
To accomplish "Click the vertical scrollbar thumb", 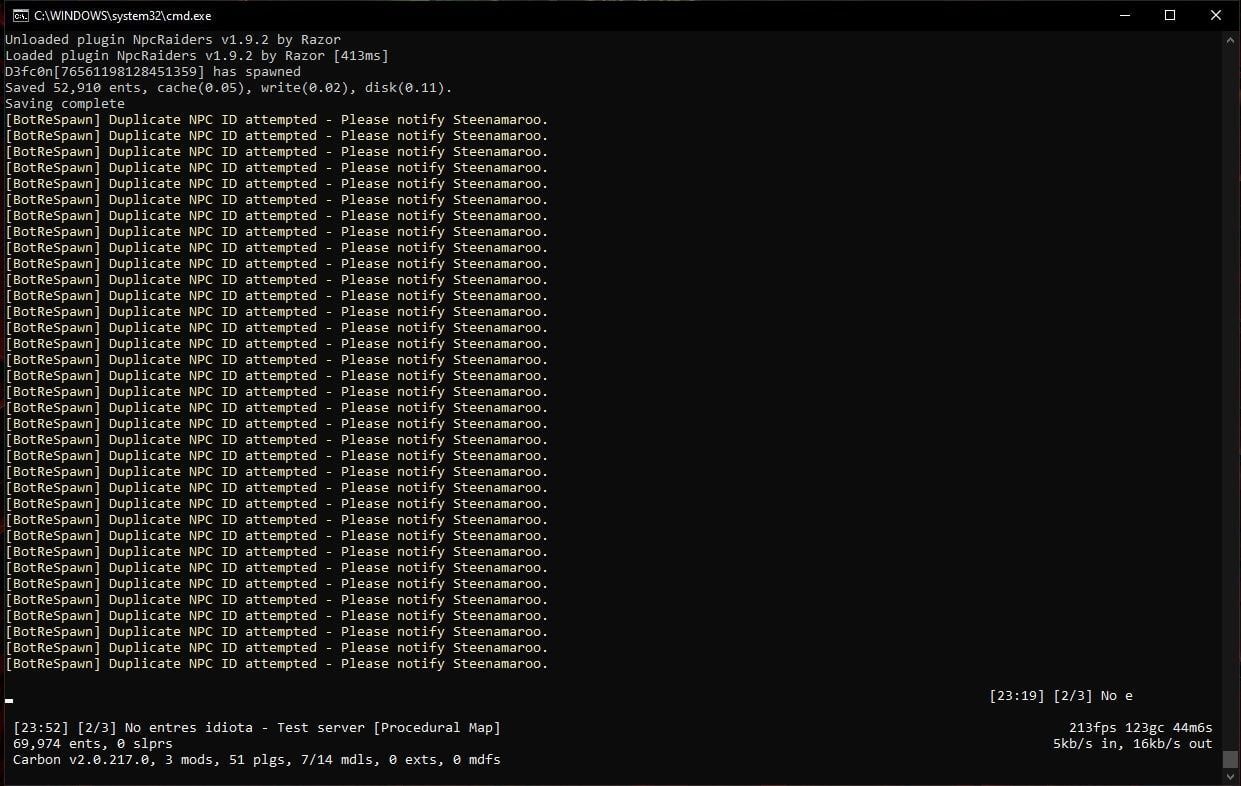I will pos(1231,759).
